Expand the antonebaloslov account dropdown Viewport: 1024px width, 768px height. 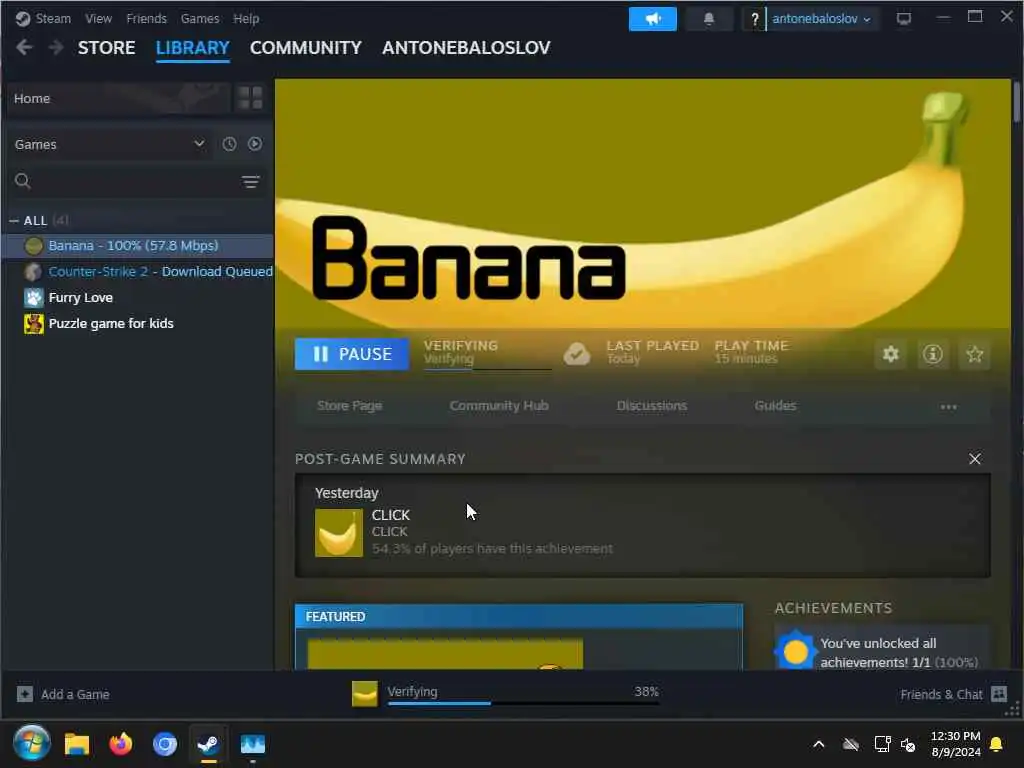coord(822,19)
